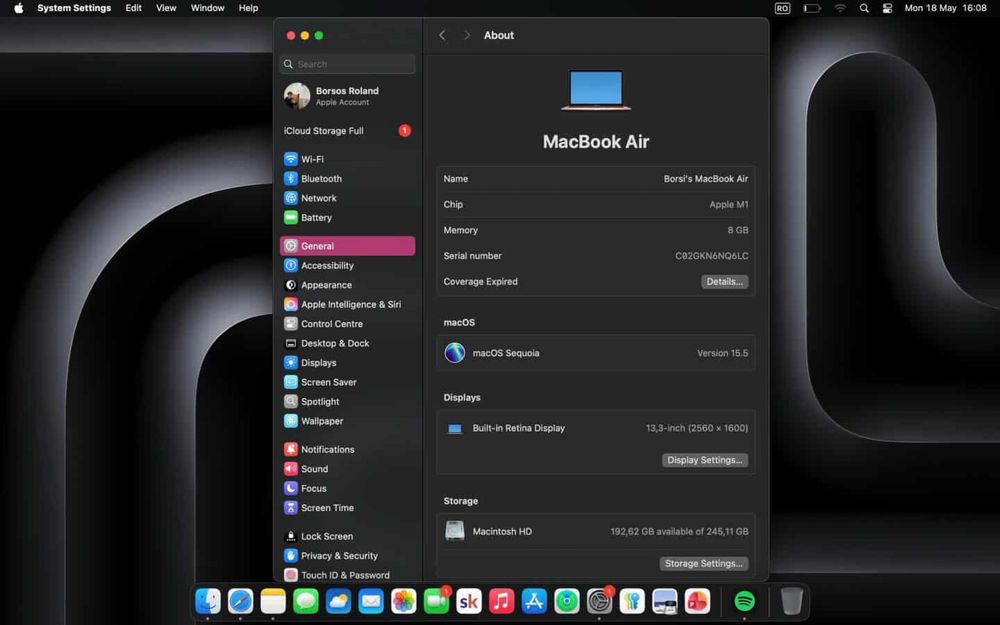The width and height of the screenshot is (1000, 625).
Task: Click the date and time in menu bar
Action: [945, 8]
